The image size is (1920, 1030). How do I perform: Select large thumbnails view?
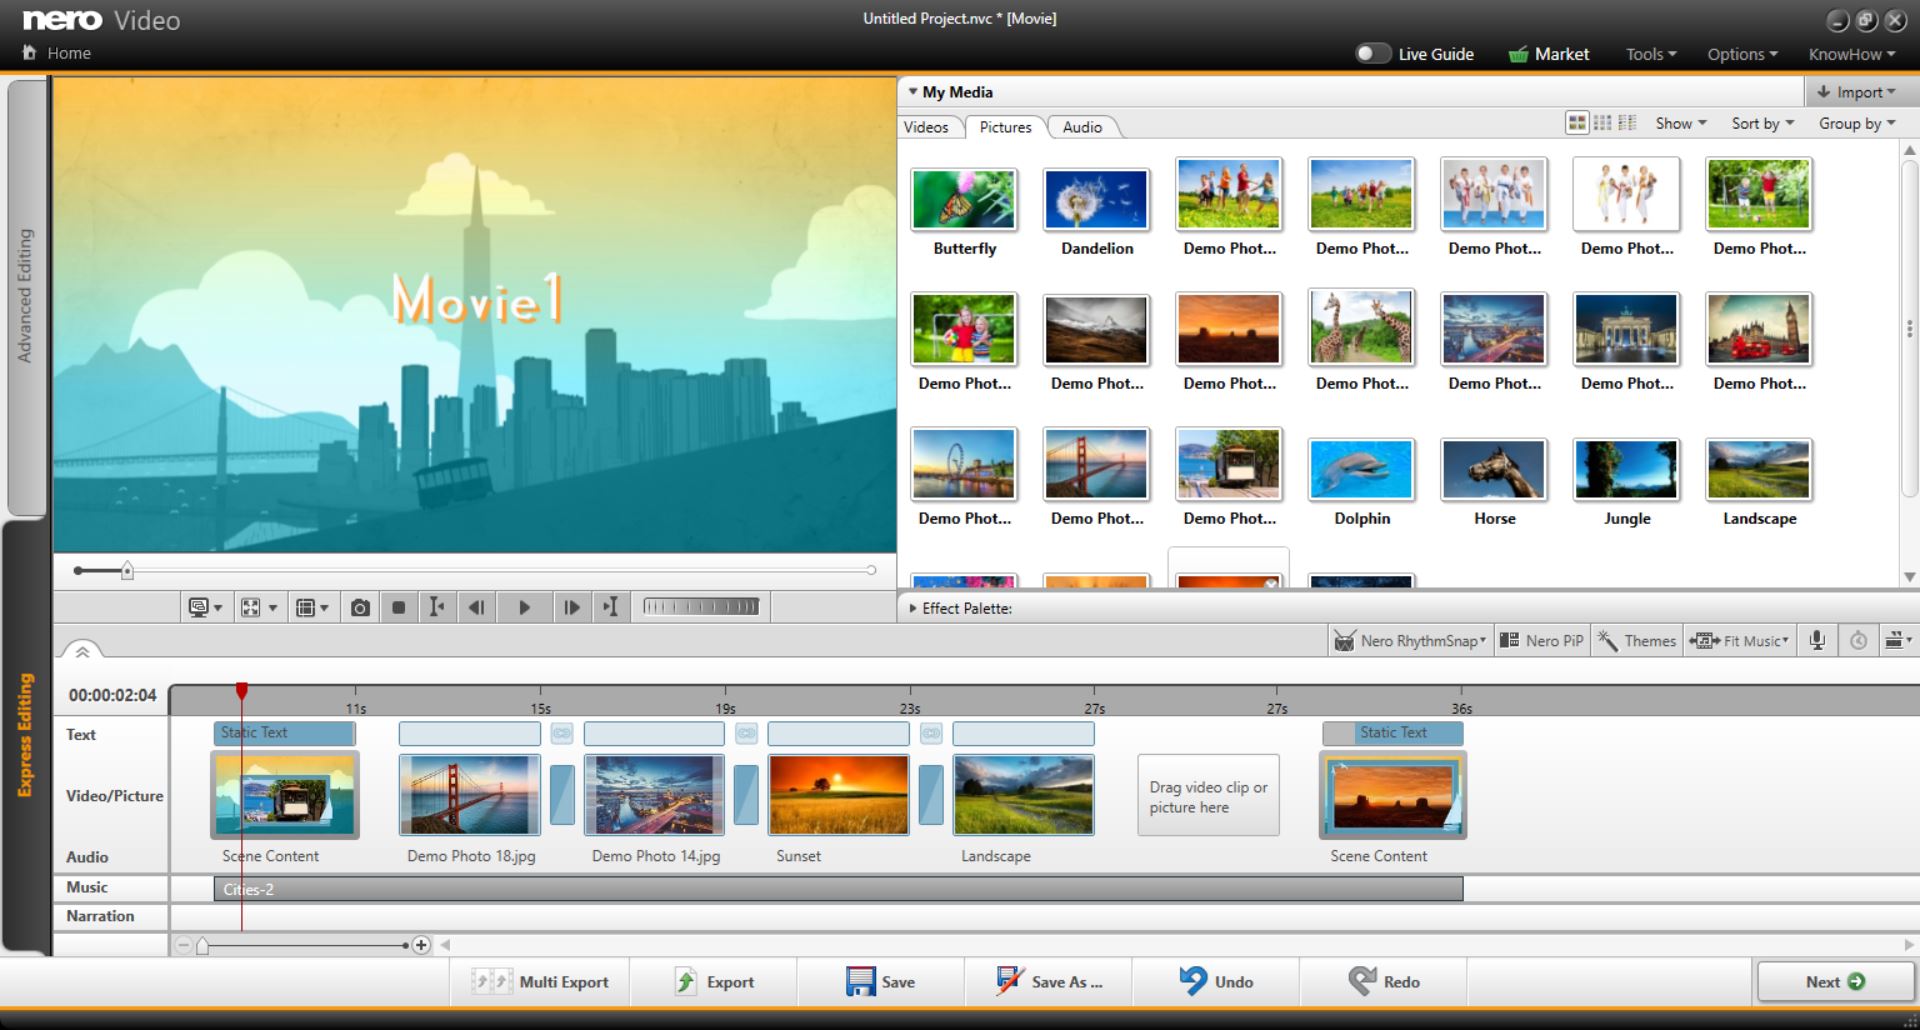tap(1577, 123)
